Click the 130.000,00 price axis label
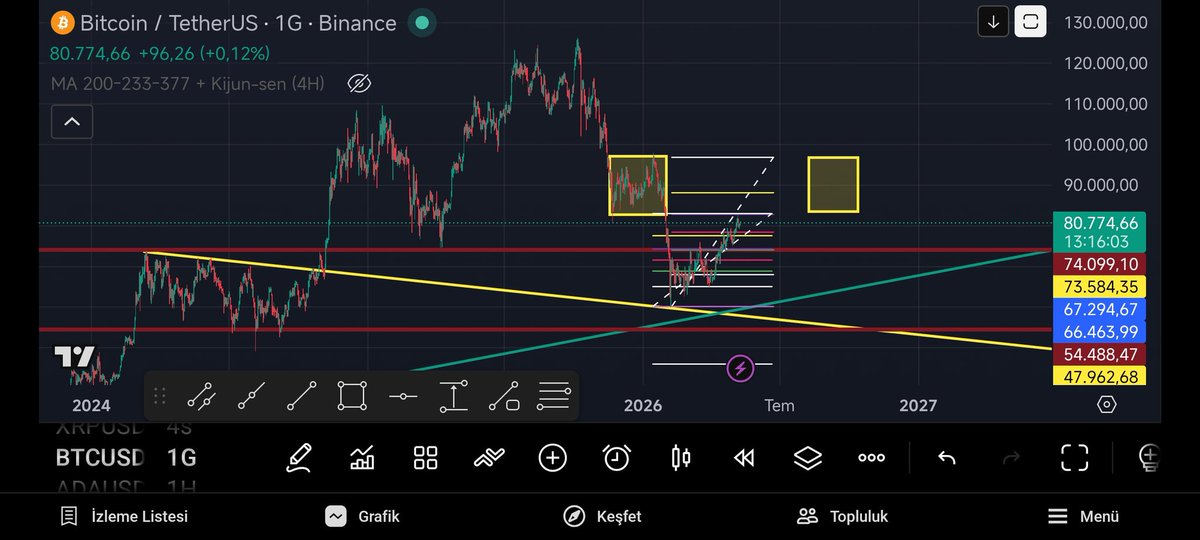The height and width of the screenshot is (540, 1200). coord(1105,21)
